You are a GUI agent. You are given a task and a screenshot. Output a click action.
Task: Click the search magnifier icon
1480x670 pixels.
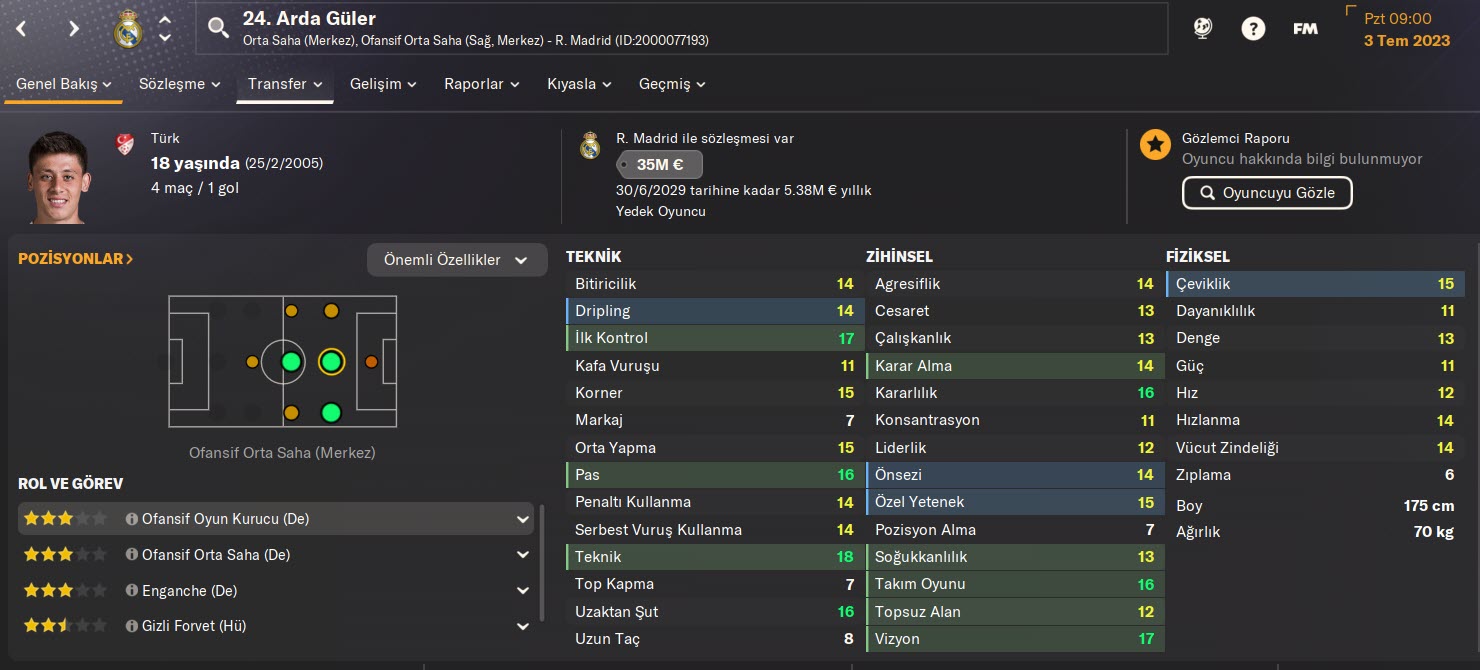tap(218, 28)
